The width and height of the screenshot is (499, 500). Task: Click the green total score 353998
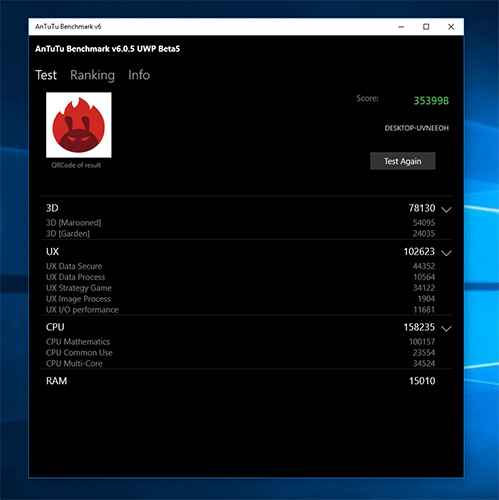point(431,101)
